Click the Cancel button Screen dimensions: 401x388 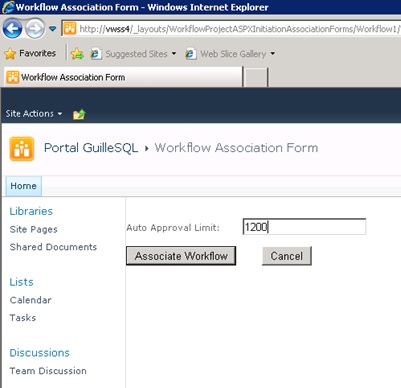287,256
